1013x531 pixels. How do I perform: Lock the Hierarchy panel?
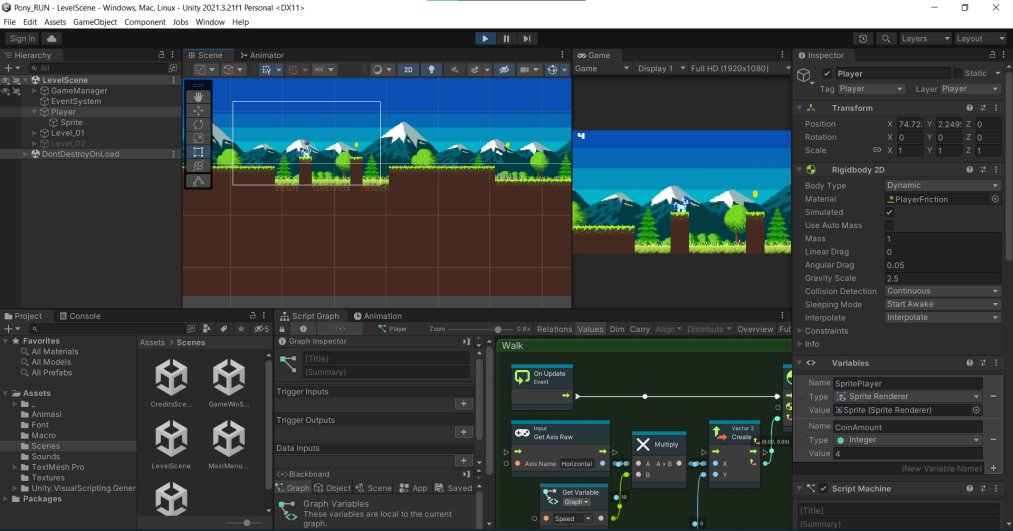161,55
